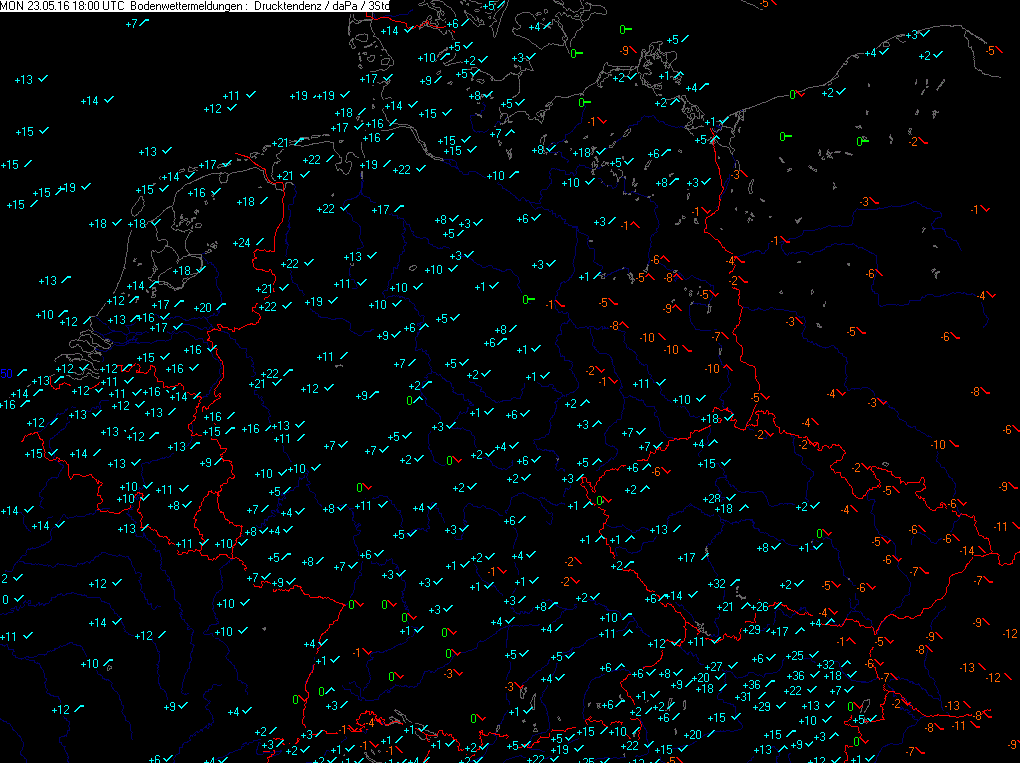Click the blue 50 latitude label
This screenshot has height=763, width=1020.
pyautogui.click(x=5, y=373)
